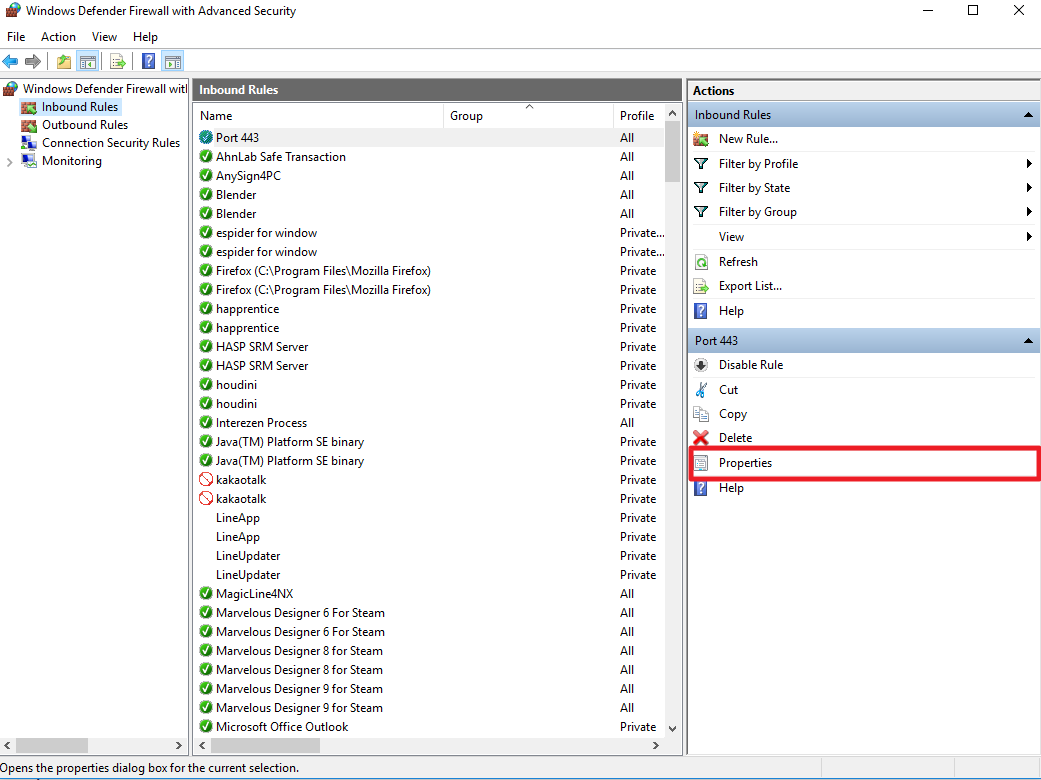1041x780 pixels.
Task: Click the firewall root node icon
Action: [x=11, y=88]
